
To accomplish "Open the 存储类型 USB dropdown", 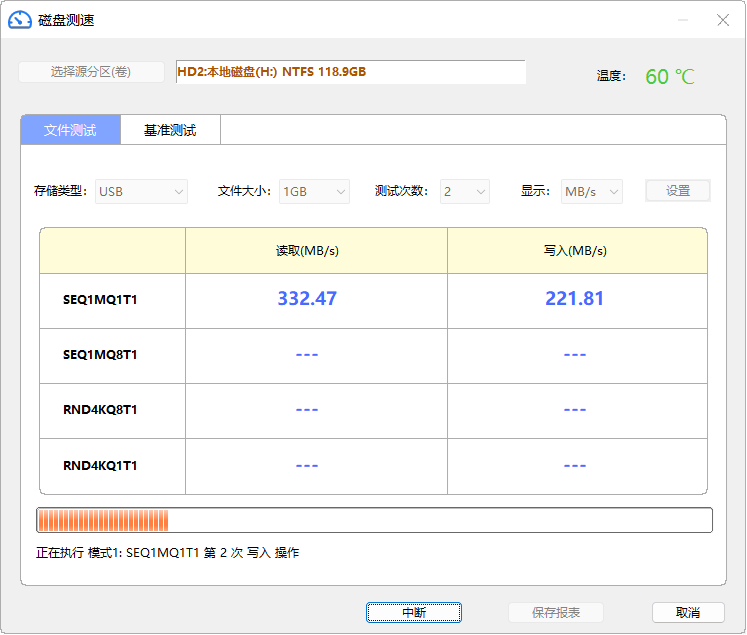I will (x=141, y=192).
